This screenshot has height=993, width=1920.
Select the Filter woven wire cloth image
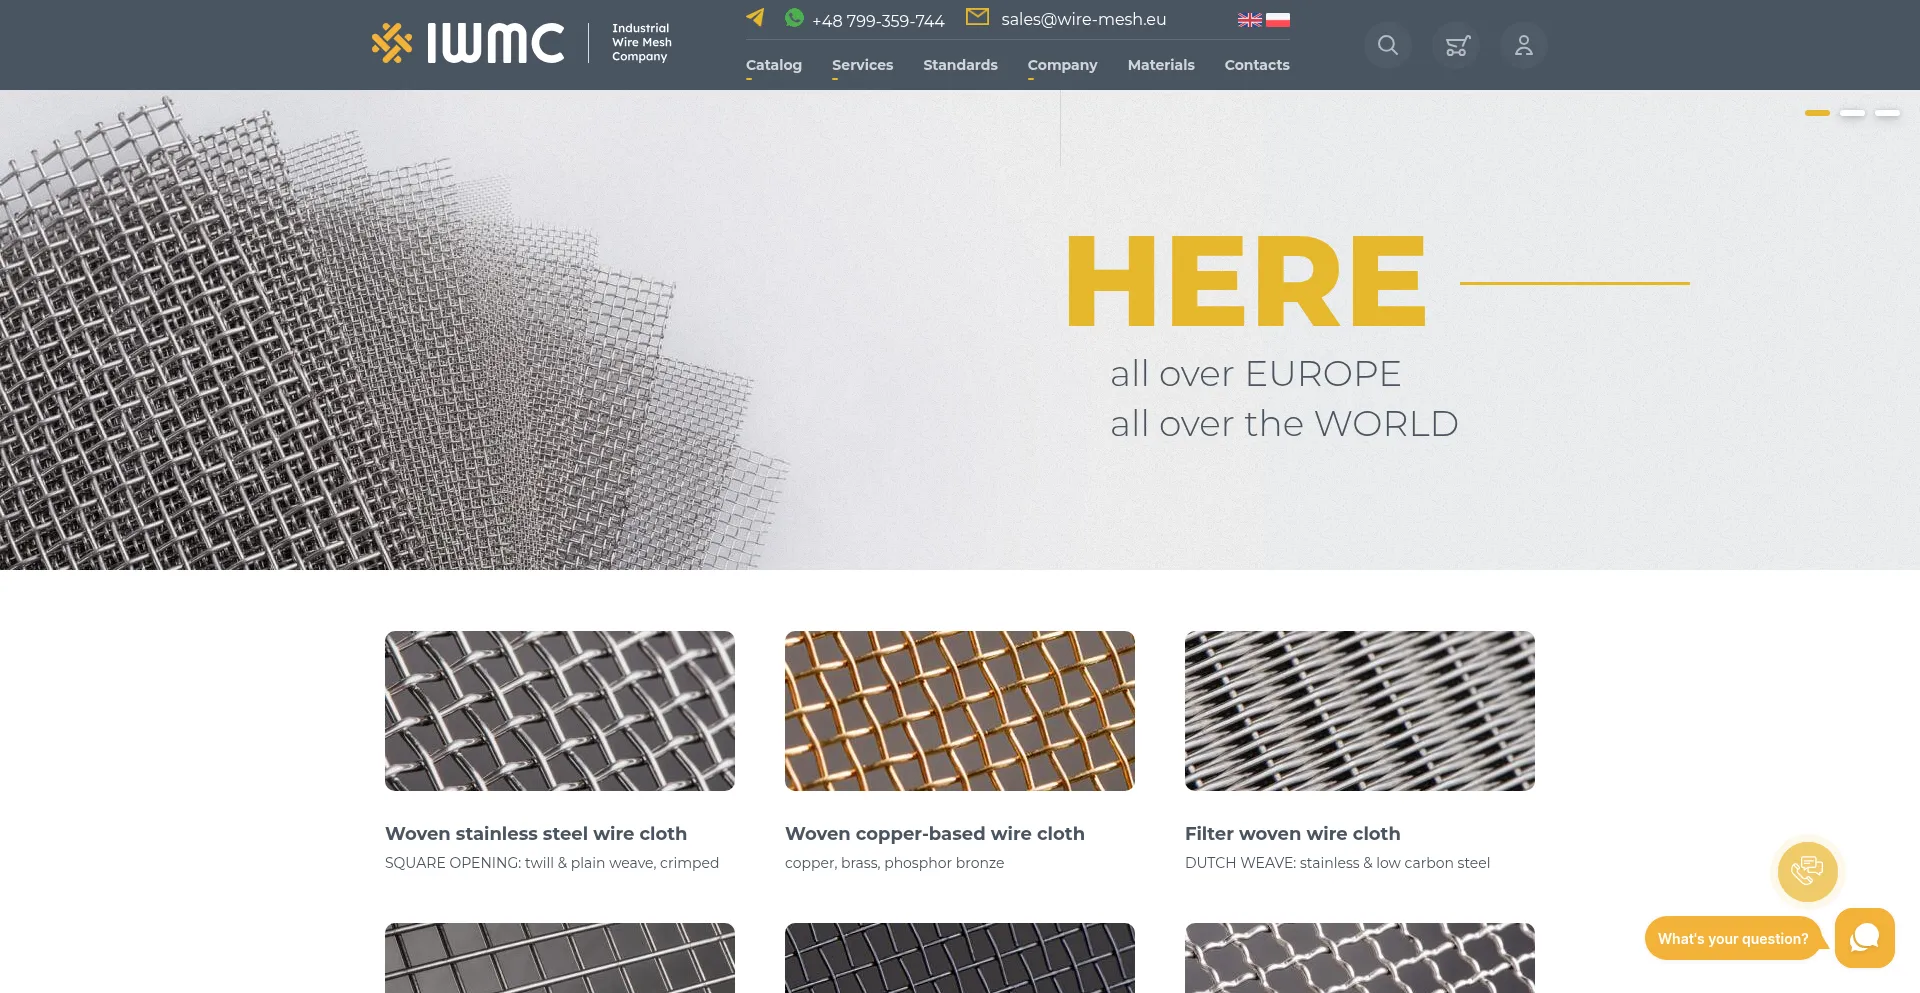pos(1359,711)
